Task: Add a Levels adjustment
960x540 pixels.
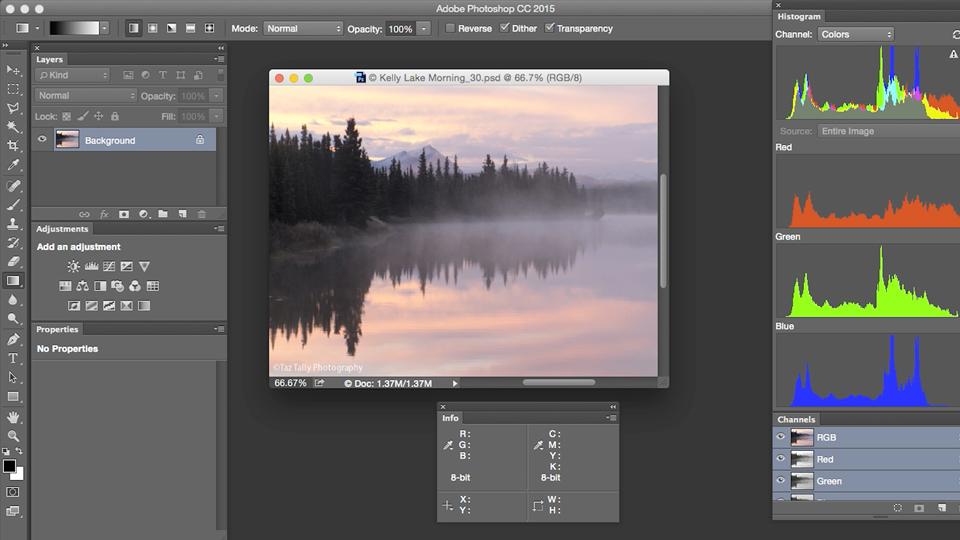Action: (91, 266)
